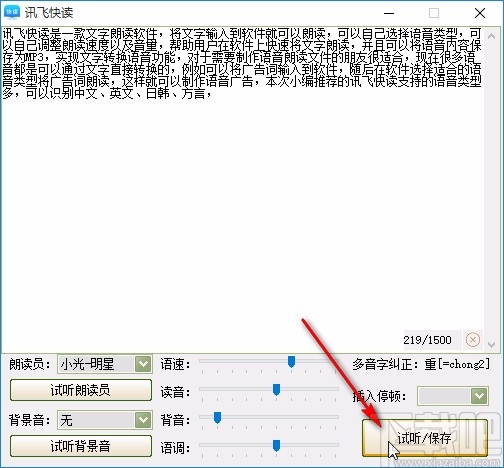
Task: Click the 试听/保存 button
Action: [x=425, y=438]
